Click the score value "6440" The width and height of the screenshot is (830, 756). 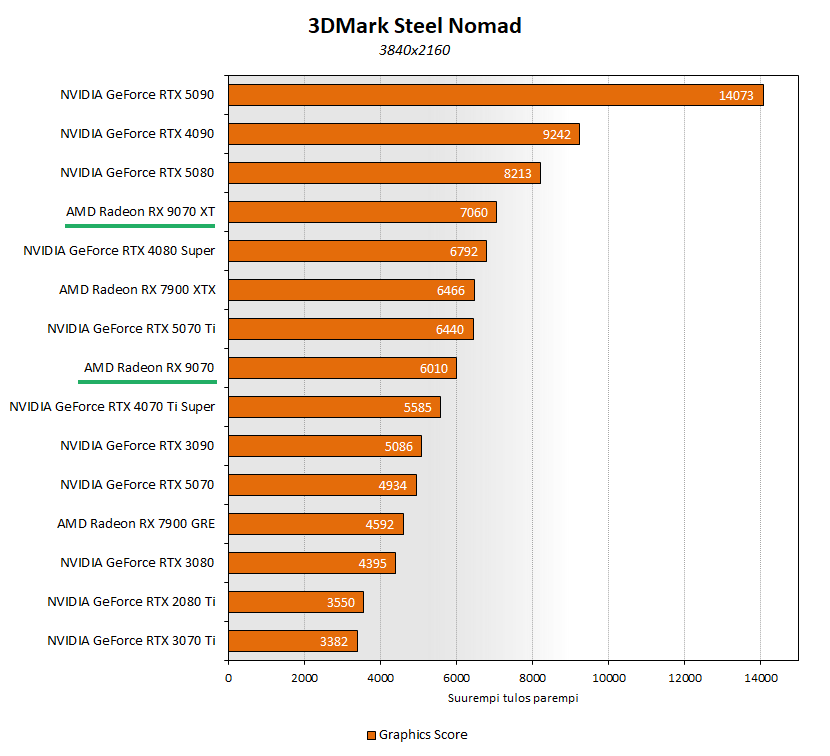coord(450,330)
